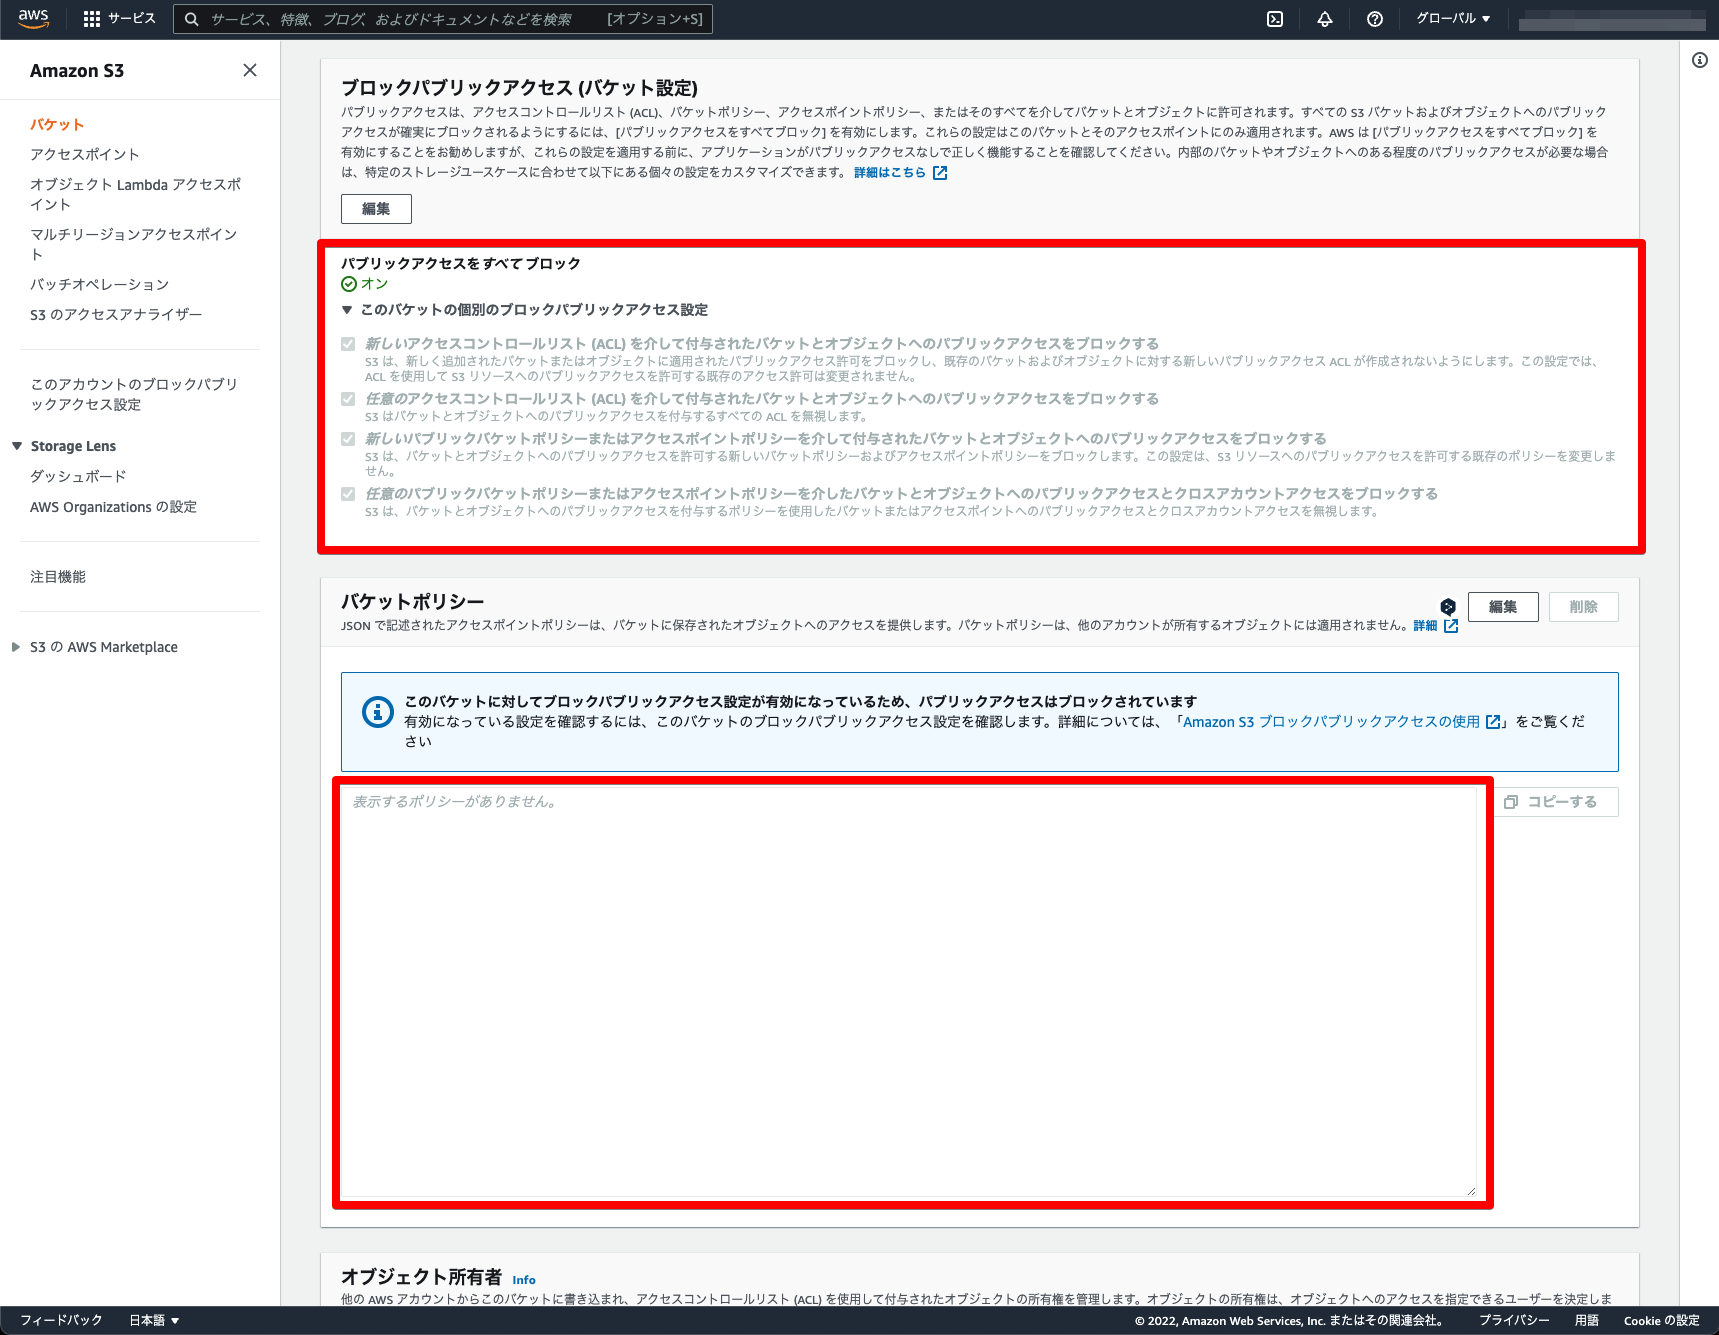Toggle checkbox for blocking any public bucket policies and cross-account
1719x1335 pixels.
[x=348, y=494]
